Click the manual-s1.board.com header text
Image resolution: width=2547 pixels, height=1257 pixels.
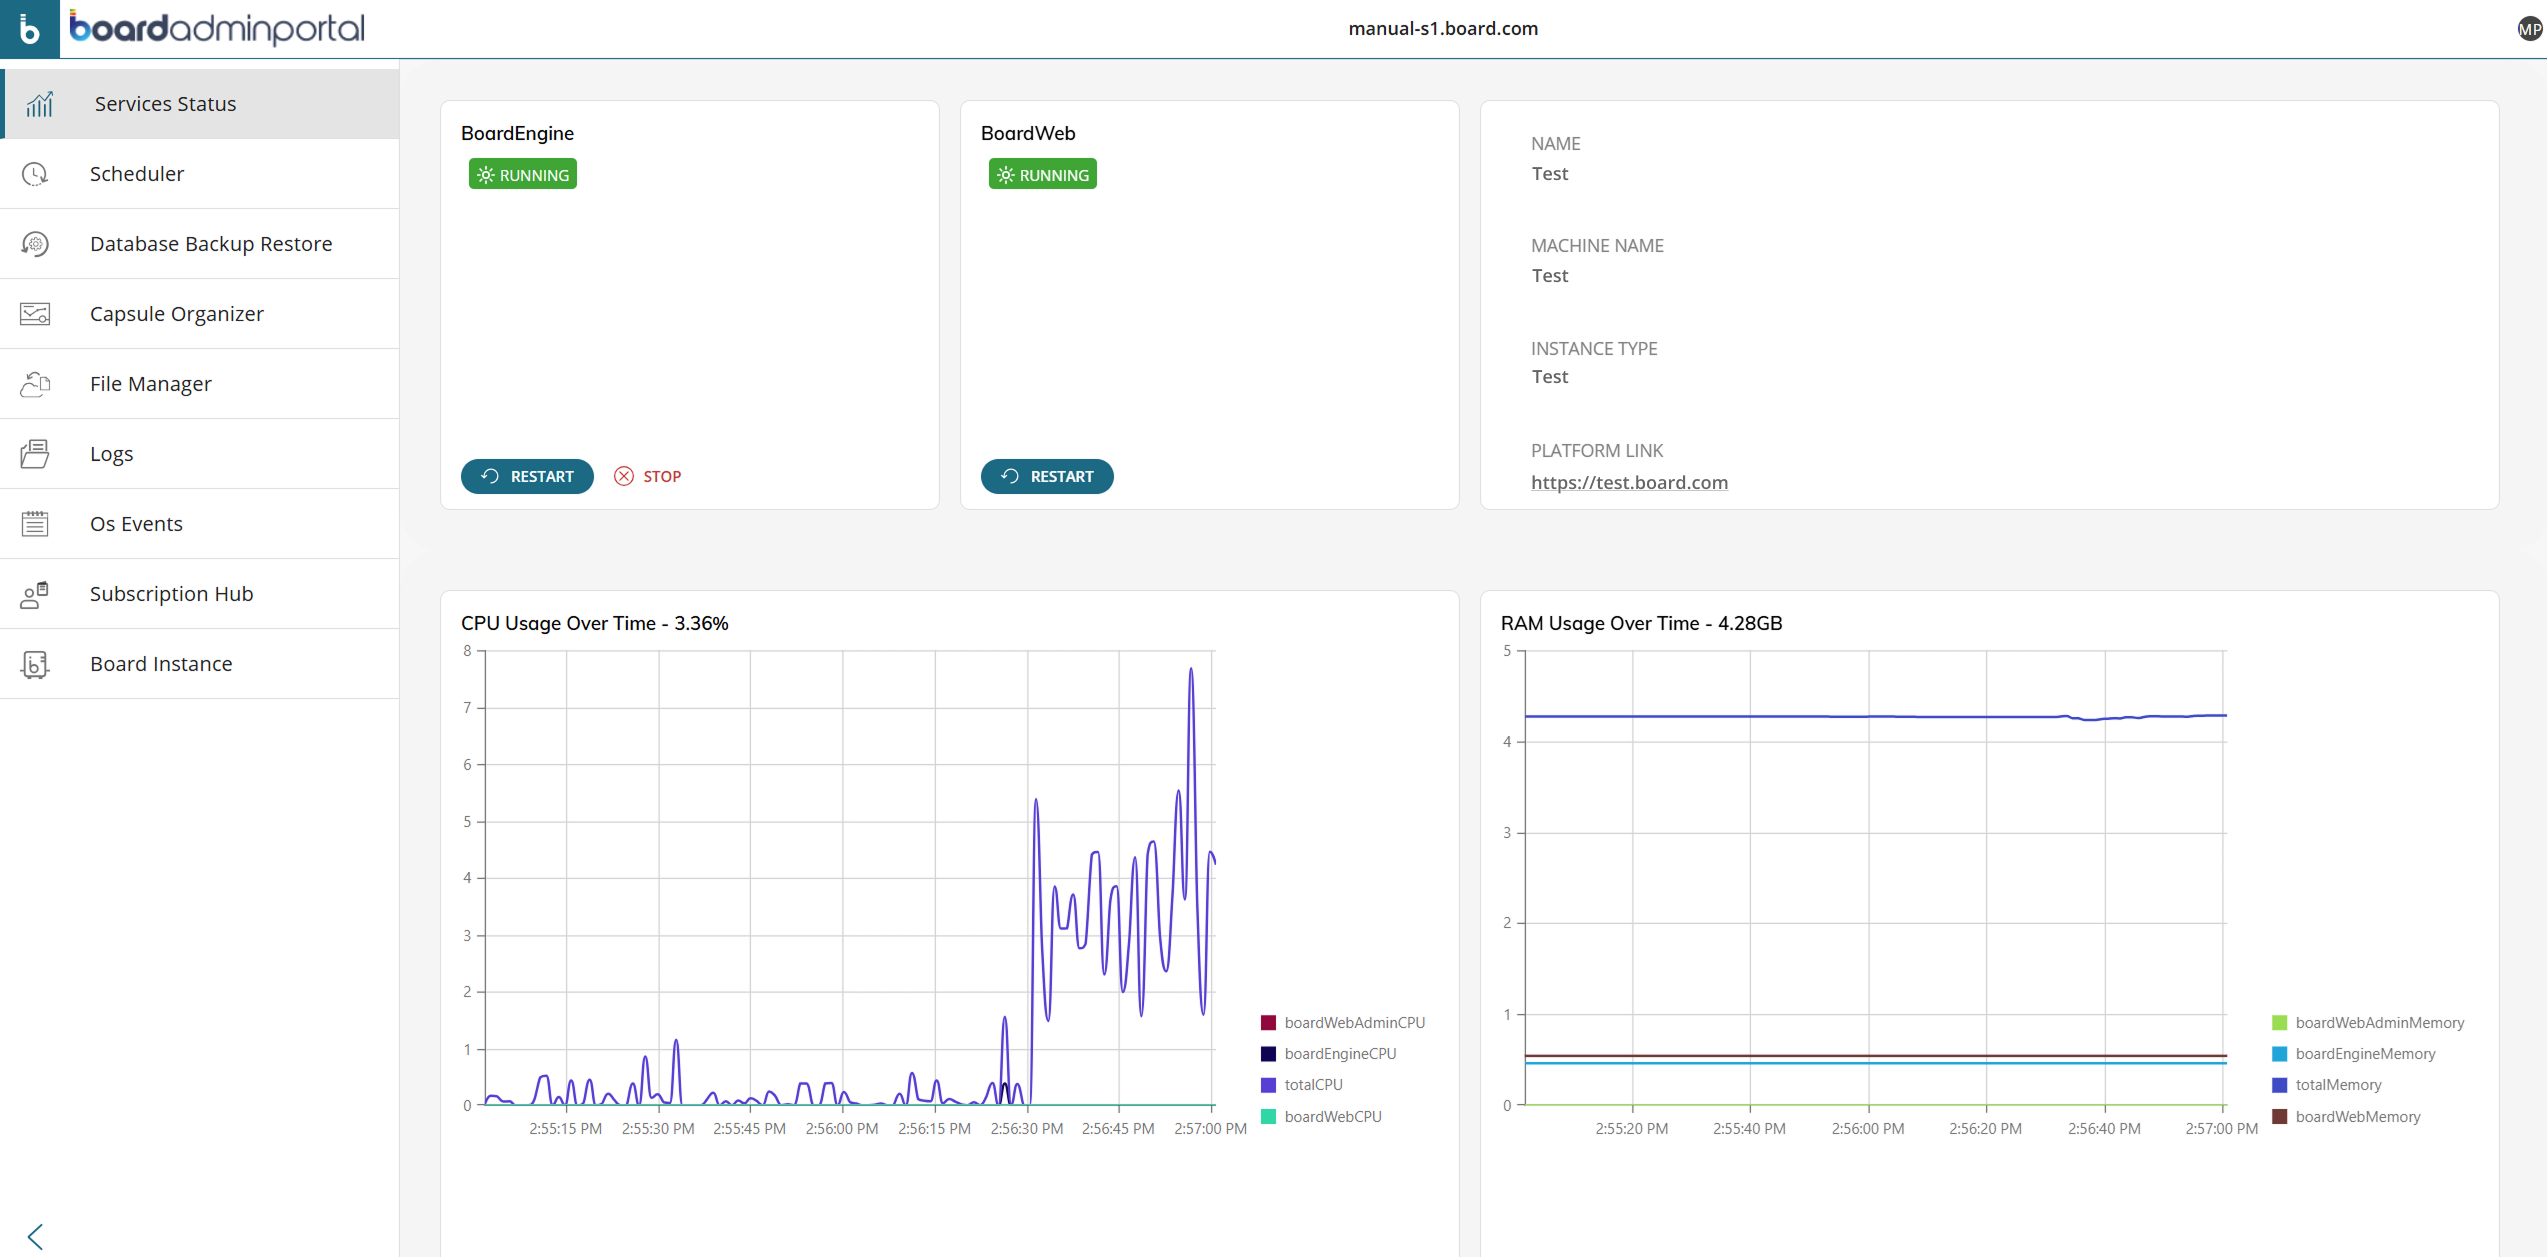coord(1443,28)
